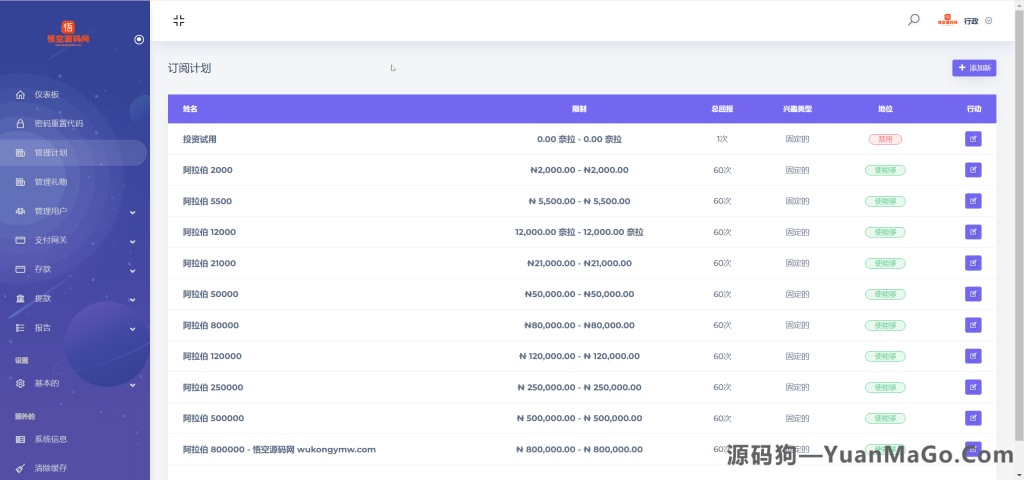Click the 添加新 button
The height and width of the screenshot is (480, 1024).
click(x=974, y=68)
